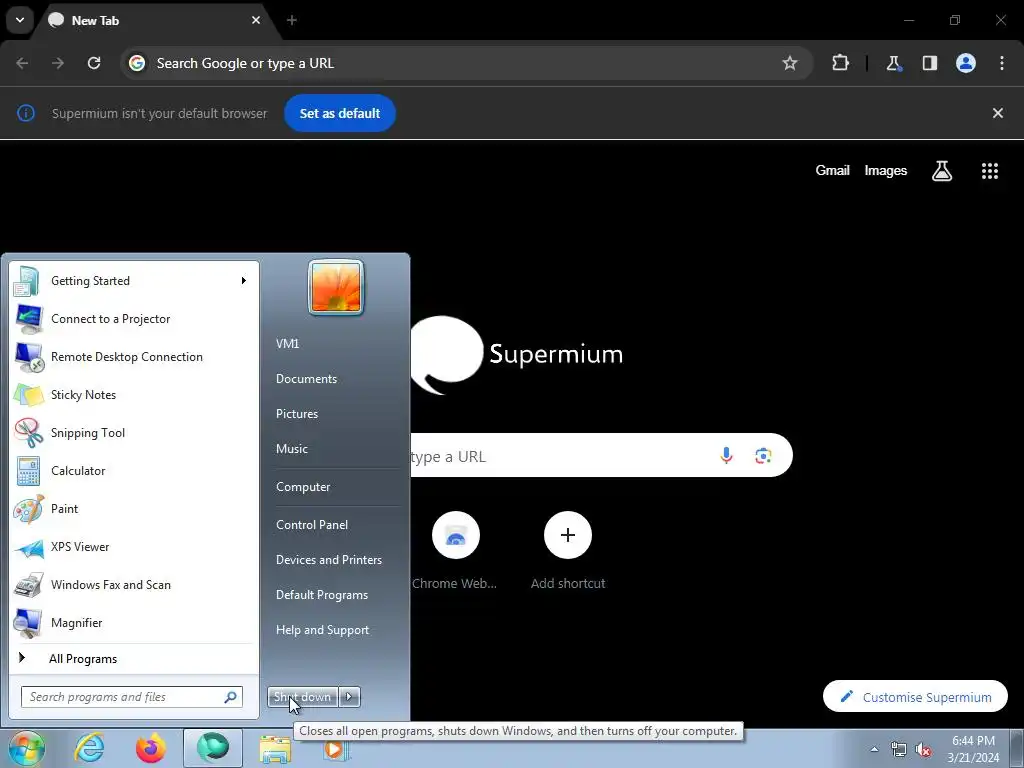The width and height of the screenshot is (1024, 768).
Task: Click the infobar information icon
Action: tap(25, 113)
